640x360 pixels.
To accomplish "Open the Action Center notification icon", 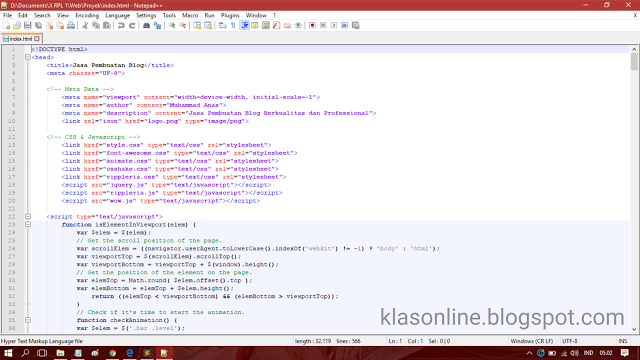I will (624, 353).
